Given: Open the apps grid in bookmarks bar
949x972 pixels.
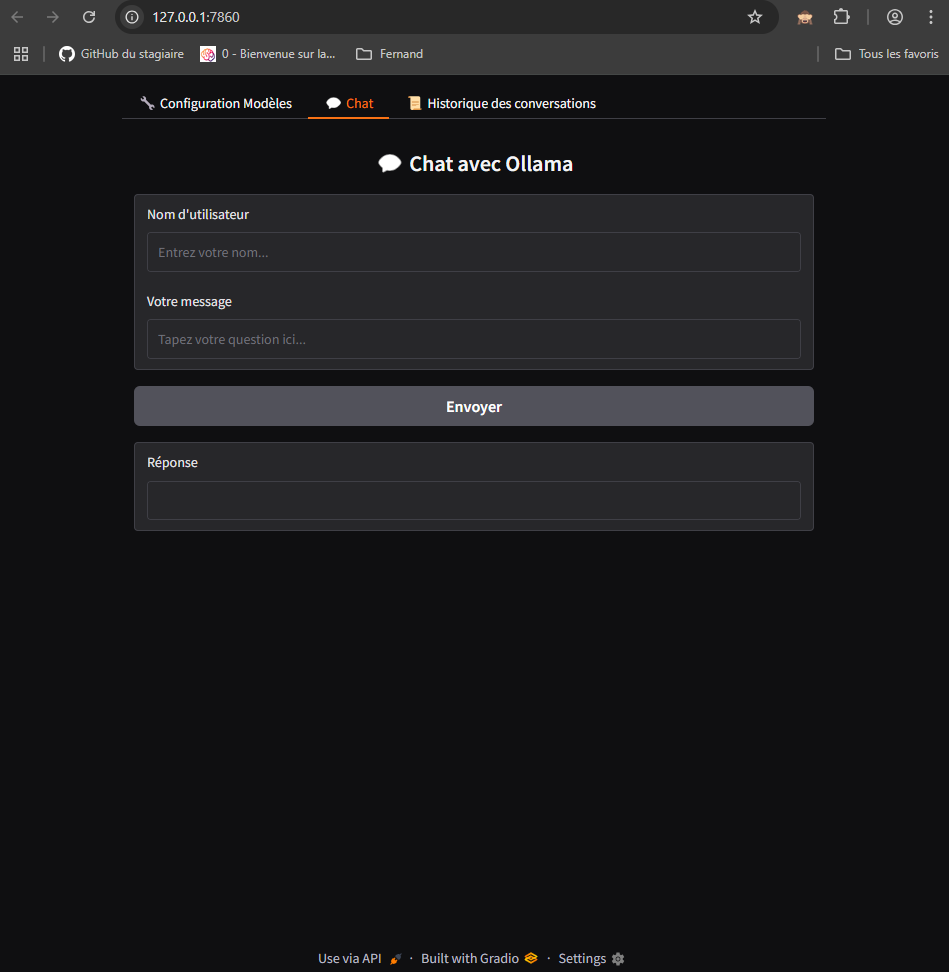Looking at the screenshot, I should [21, 54].
